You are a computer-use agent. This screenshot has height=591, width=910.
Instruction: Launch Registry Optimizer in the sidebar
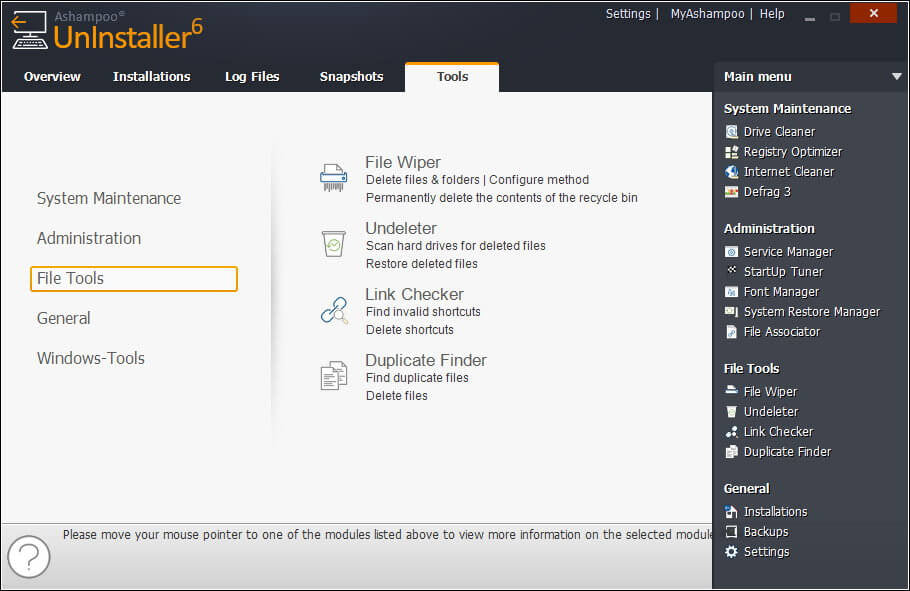[x=792, y=152]
